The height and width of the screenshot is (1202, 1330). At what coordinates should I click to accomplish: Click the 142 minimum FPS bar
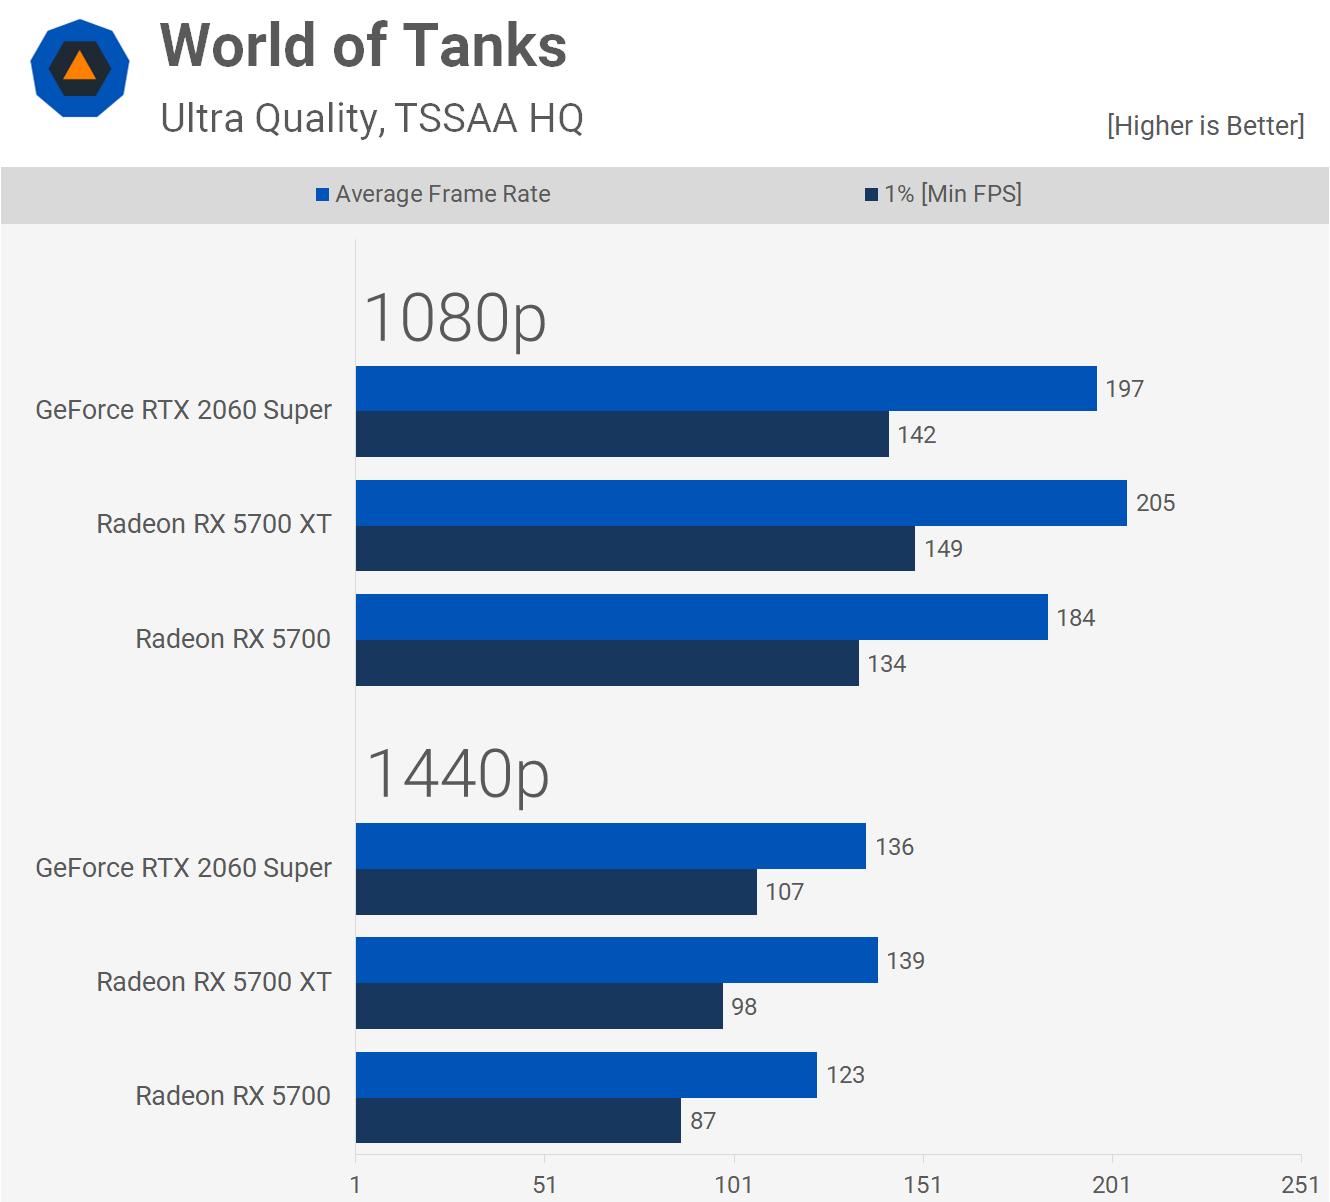622,434
